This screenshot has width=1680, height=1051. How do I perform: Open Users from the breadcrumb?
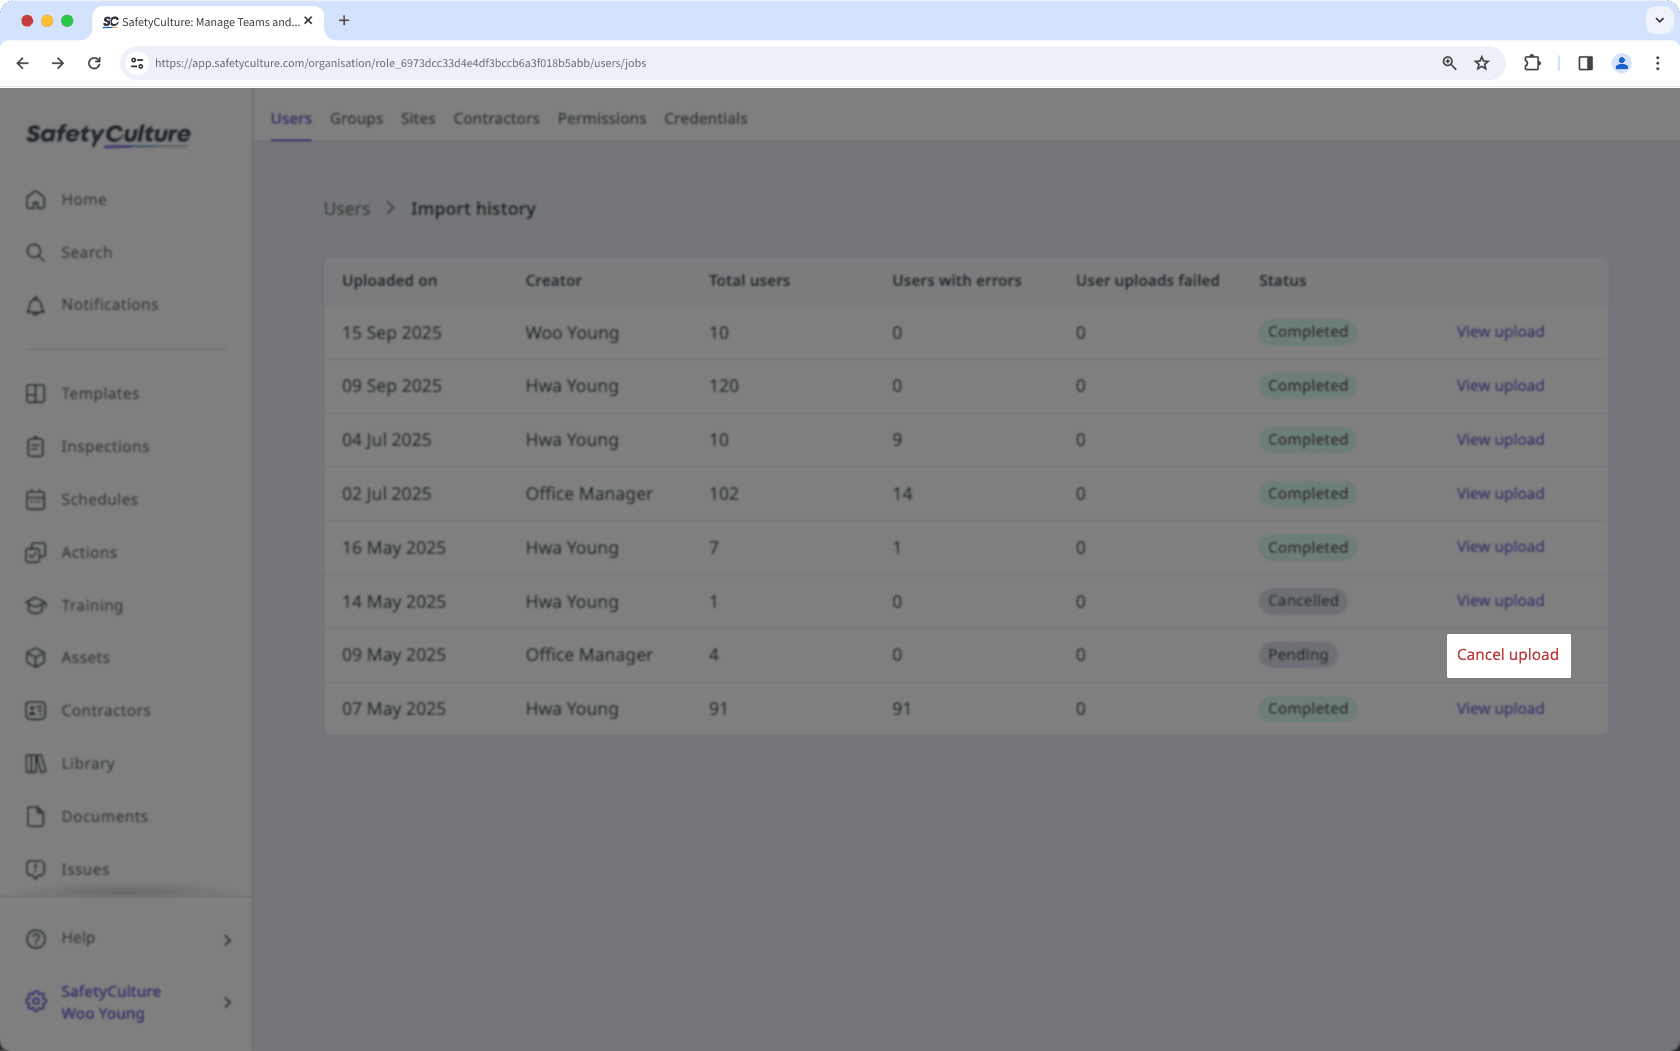coord(346,208)
